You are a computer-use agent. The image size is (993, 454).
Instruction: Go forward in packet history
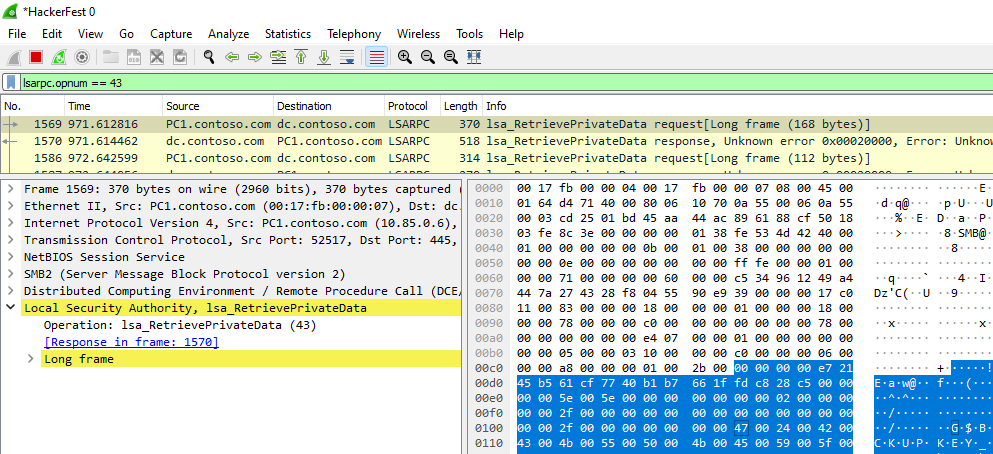tap(255, 57)
